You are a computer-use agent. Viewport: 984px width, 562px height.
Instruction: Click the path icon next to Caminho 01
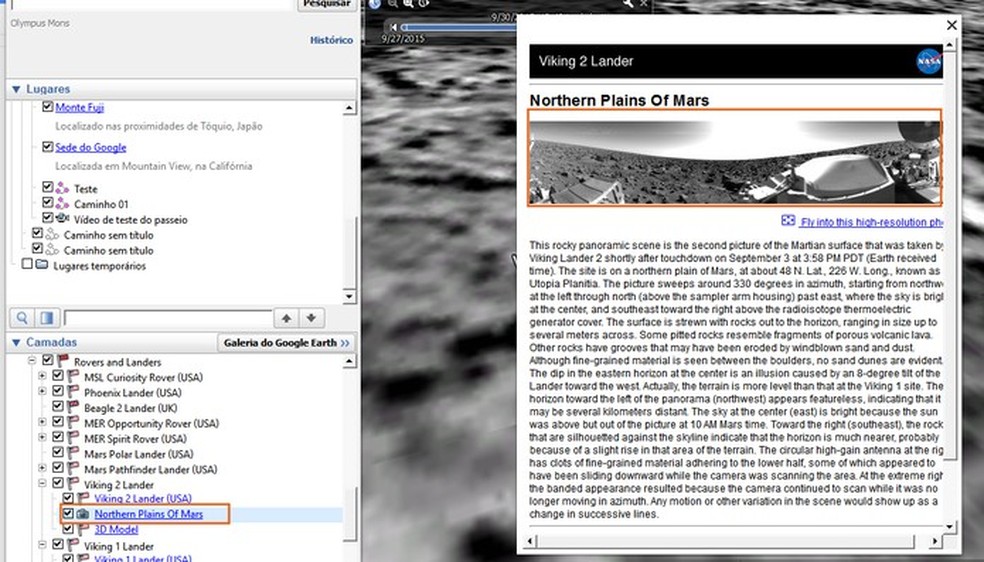(62, 203)
